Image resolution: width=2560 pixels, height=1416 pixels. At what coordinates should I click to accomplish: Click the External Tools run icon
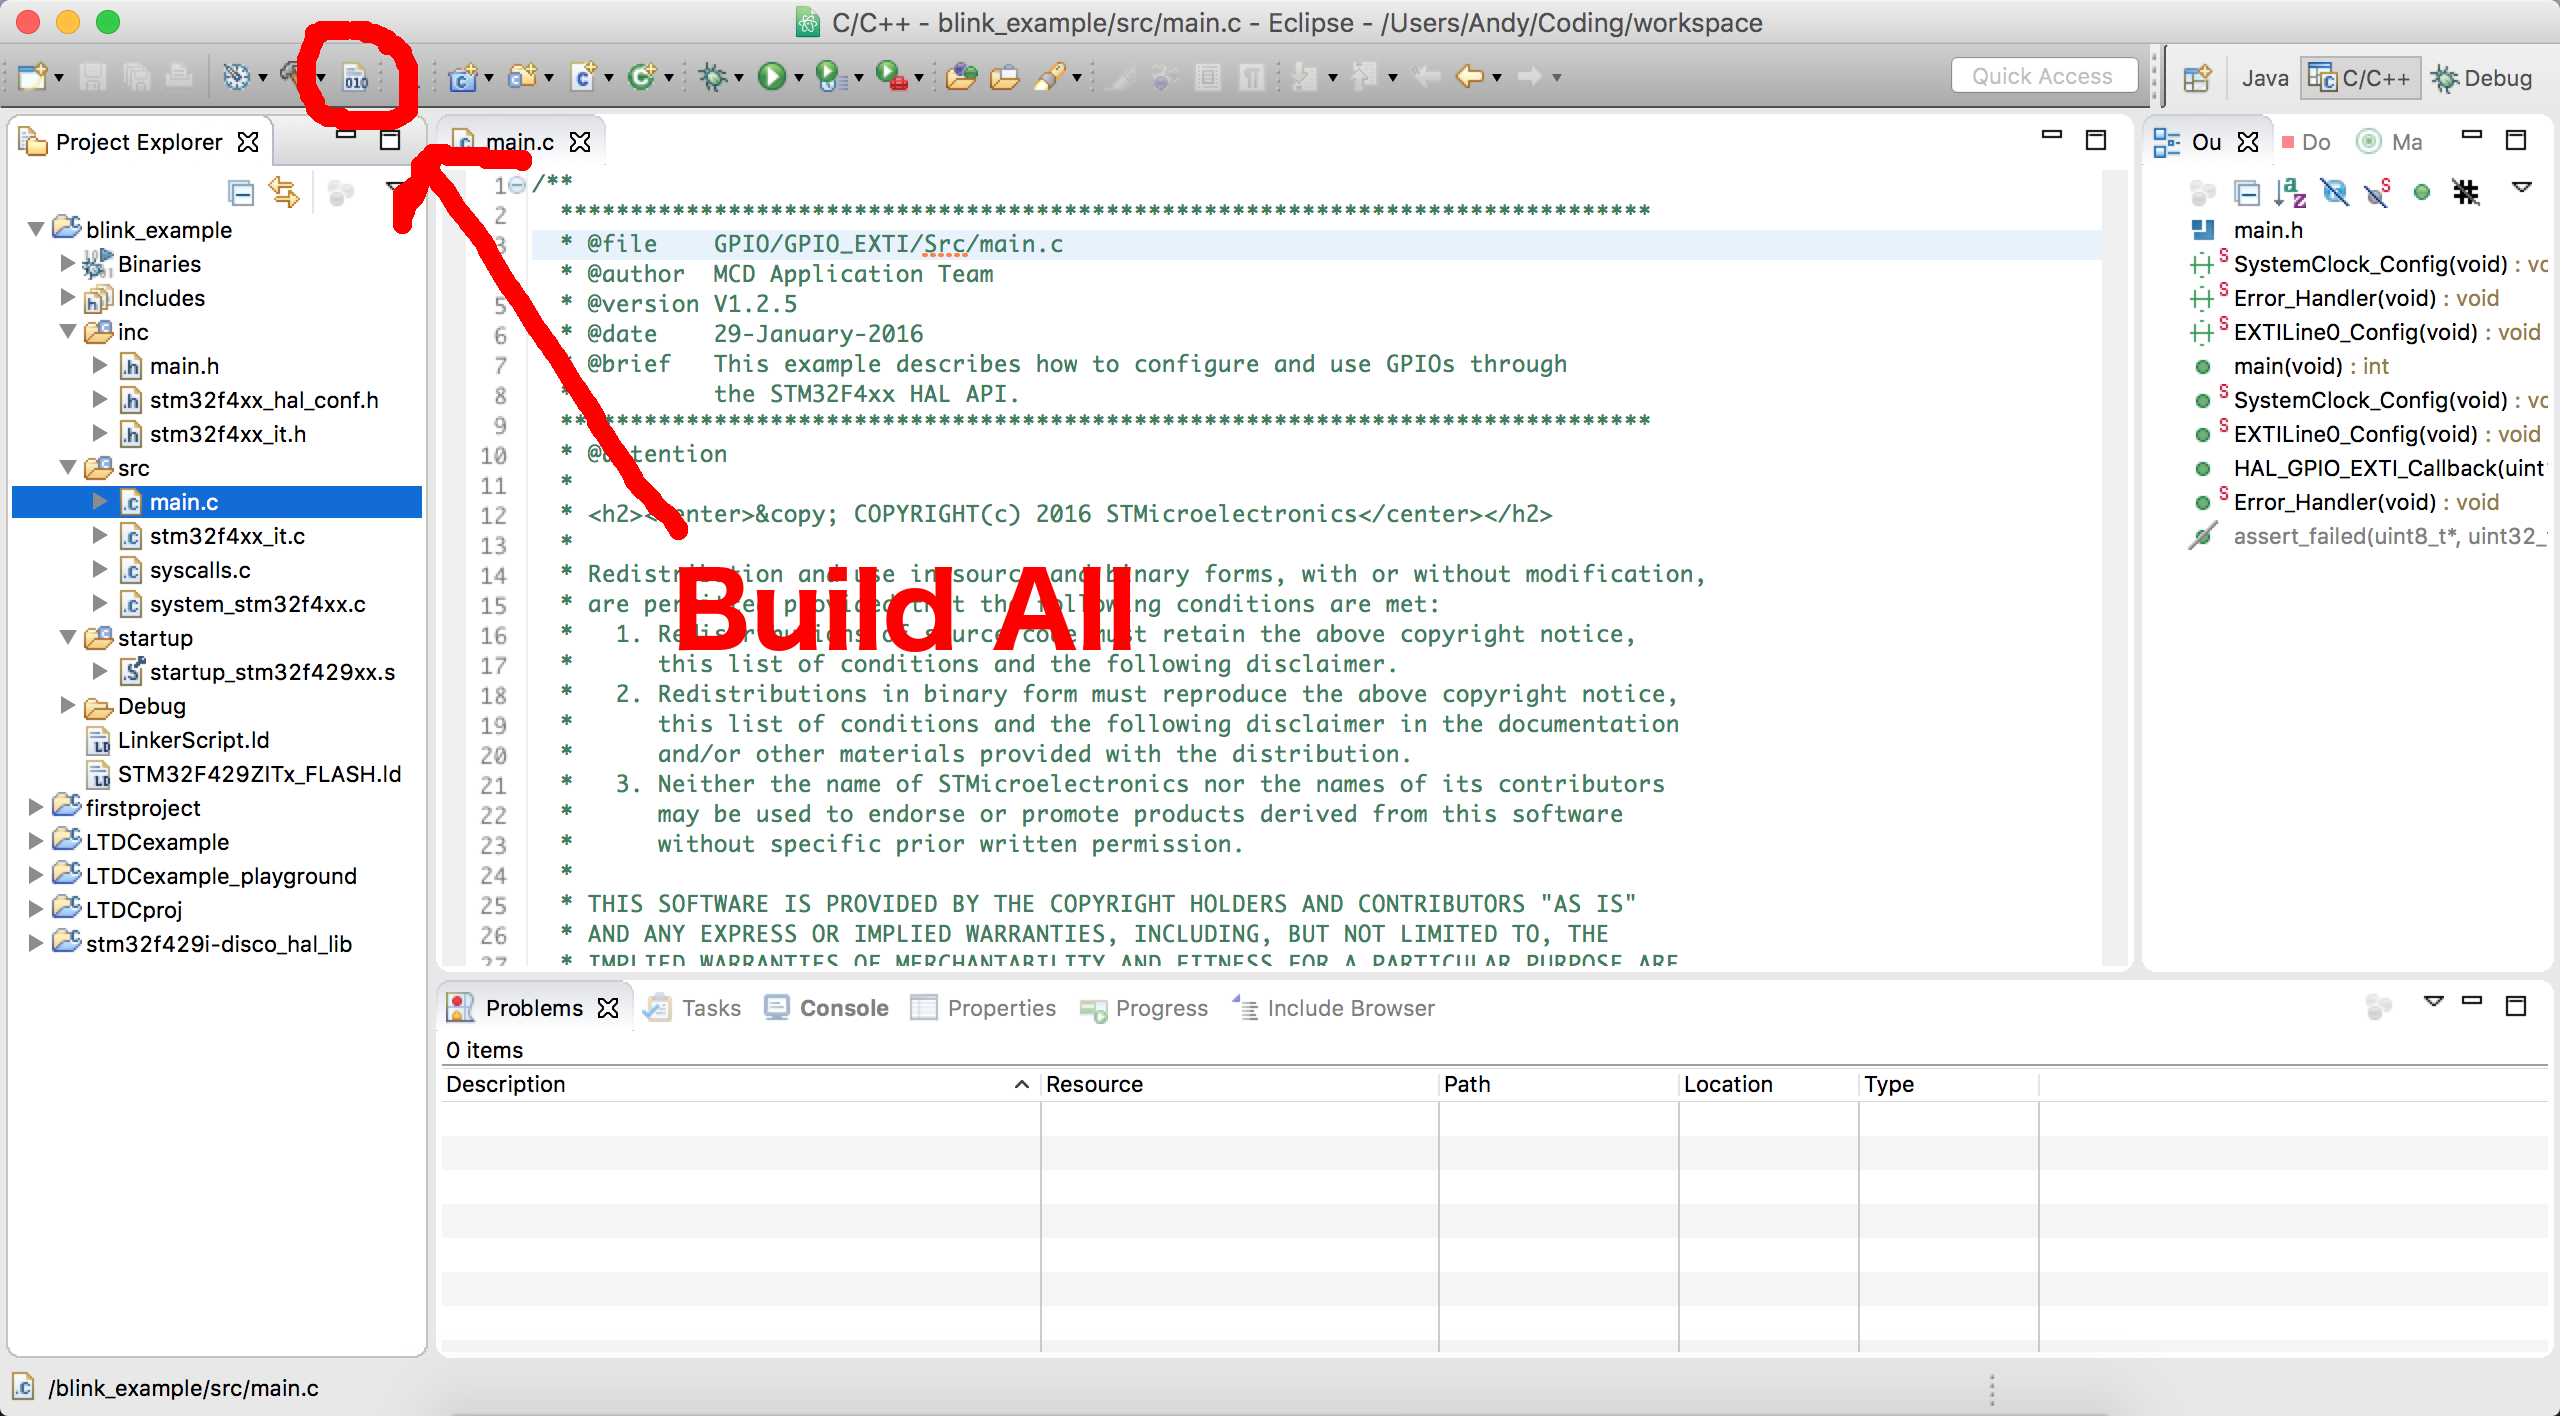[891, 77]
